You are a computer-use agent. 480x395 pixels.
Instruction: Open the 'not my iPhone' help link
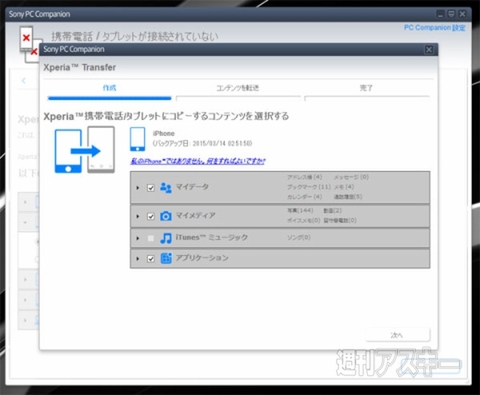point(198,161)
